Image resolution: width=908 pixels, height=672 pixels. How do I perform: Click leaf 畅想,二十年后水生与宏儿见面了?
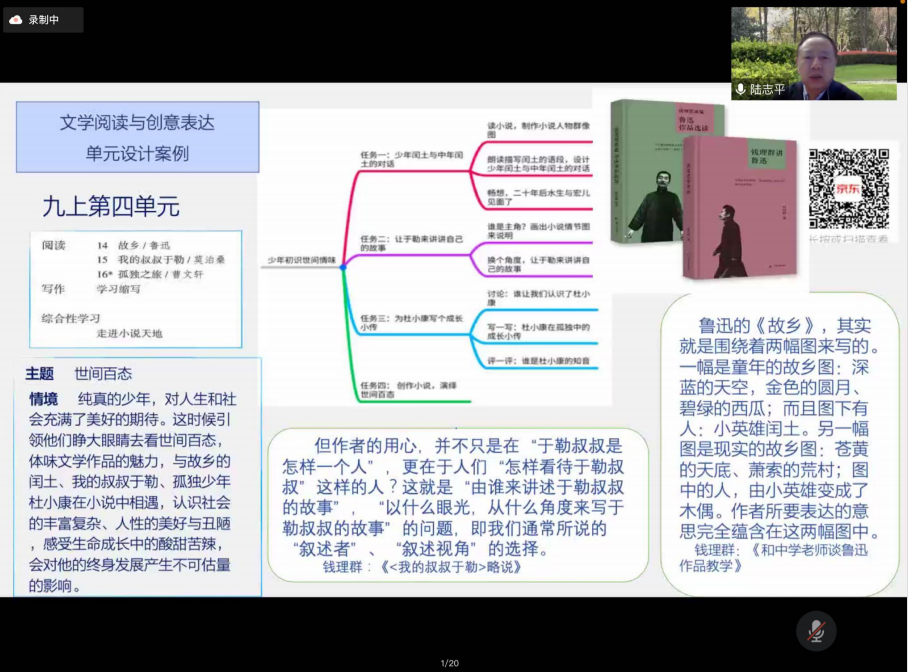(x=539, y=197)
